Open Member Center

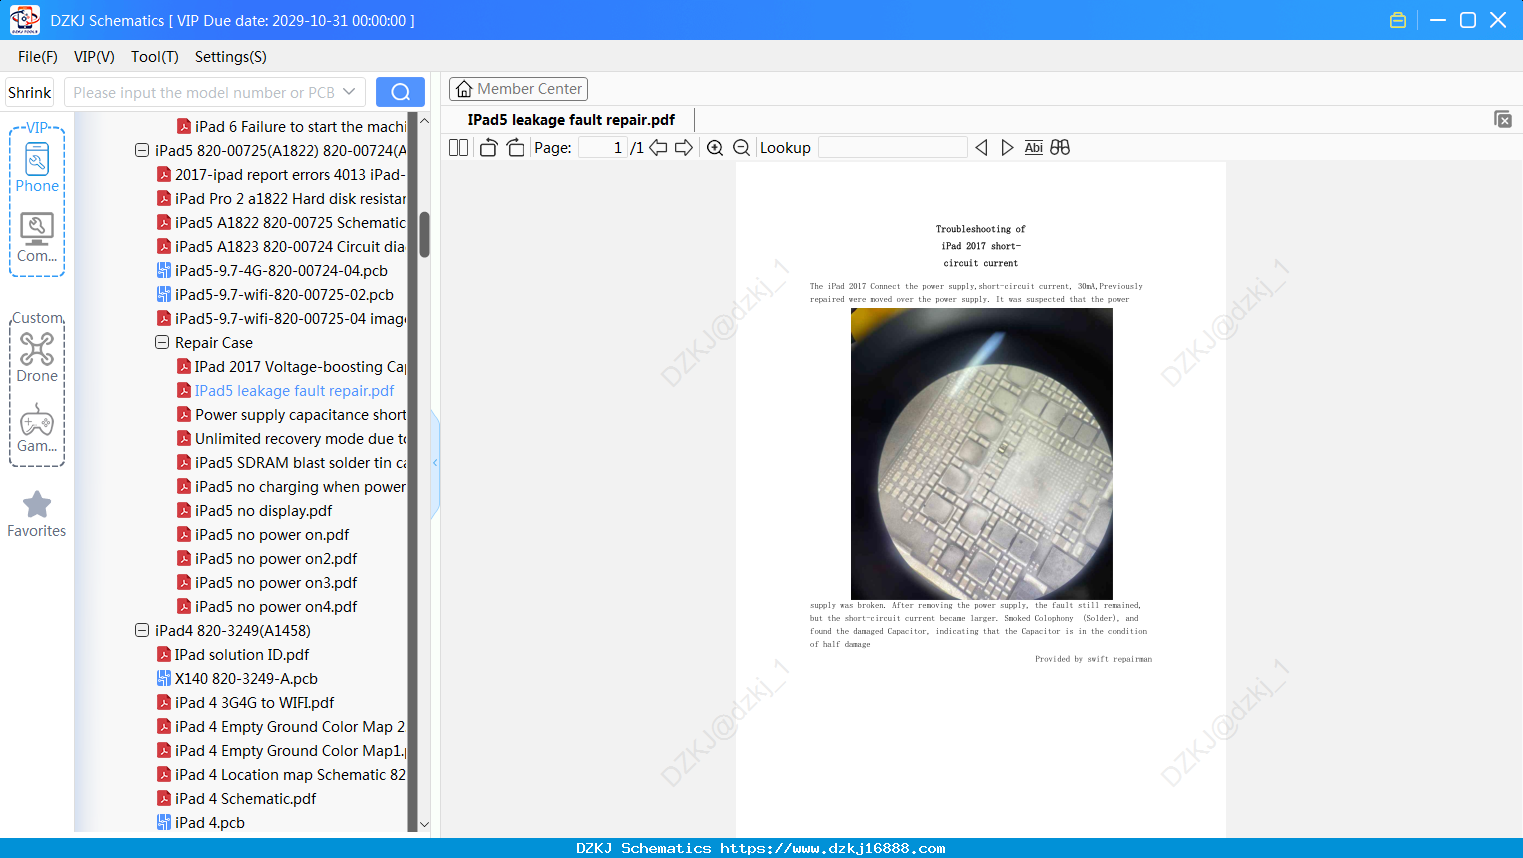click(518, 89)
